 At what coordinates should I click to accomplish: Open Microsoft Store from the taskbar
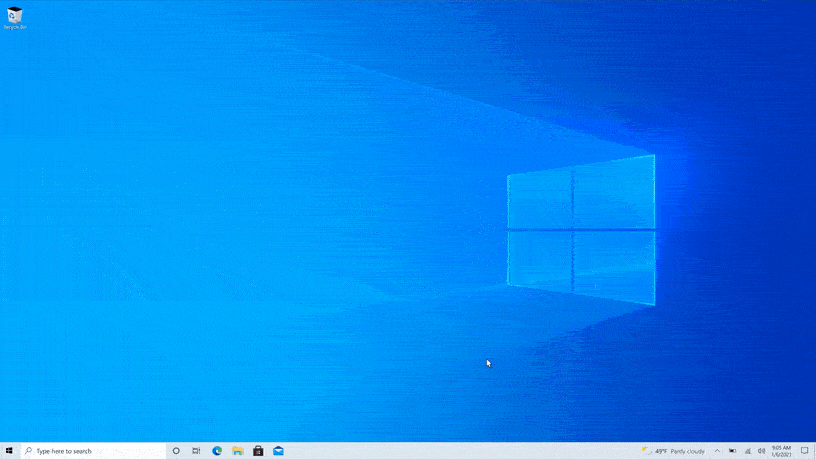[258, 451]
